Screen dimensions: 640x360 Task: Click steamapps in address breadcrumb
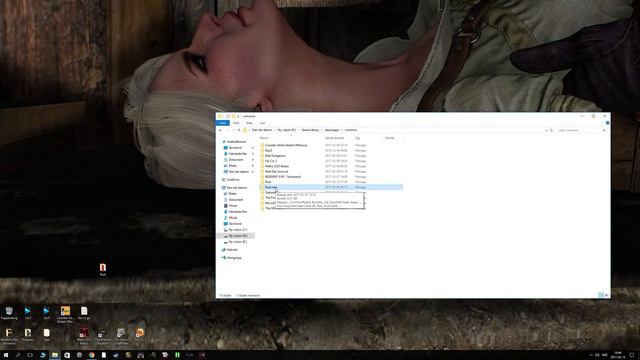[332, 130]
